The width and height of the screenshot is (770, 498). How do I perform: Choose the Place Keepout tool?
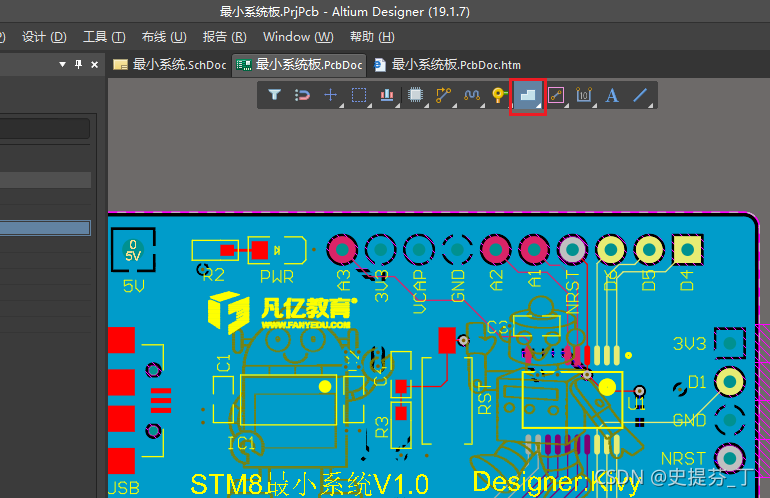click(556, 95)
